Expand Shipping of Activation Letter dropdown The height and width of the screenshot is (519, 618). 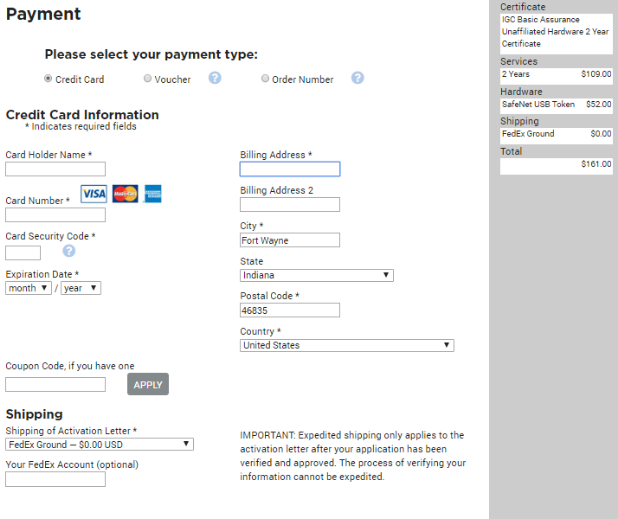point(99,444)
